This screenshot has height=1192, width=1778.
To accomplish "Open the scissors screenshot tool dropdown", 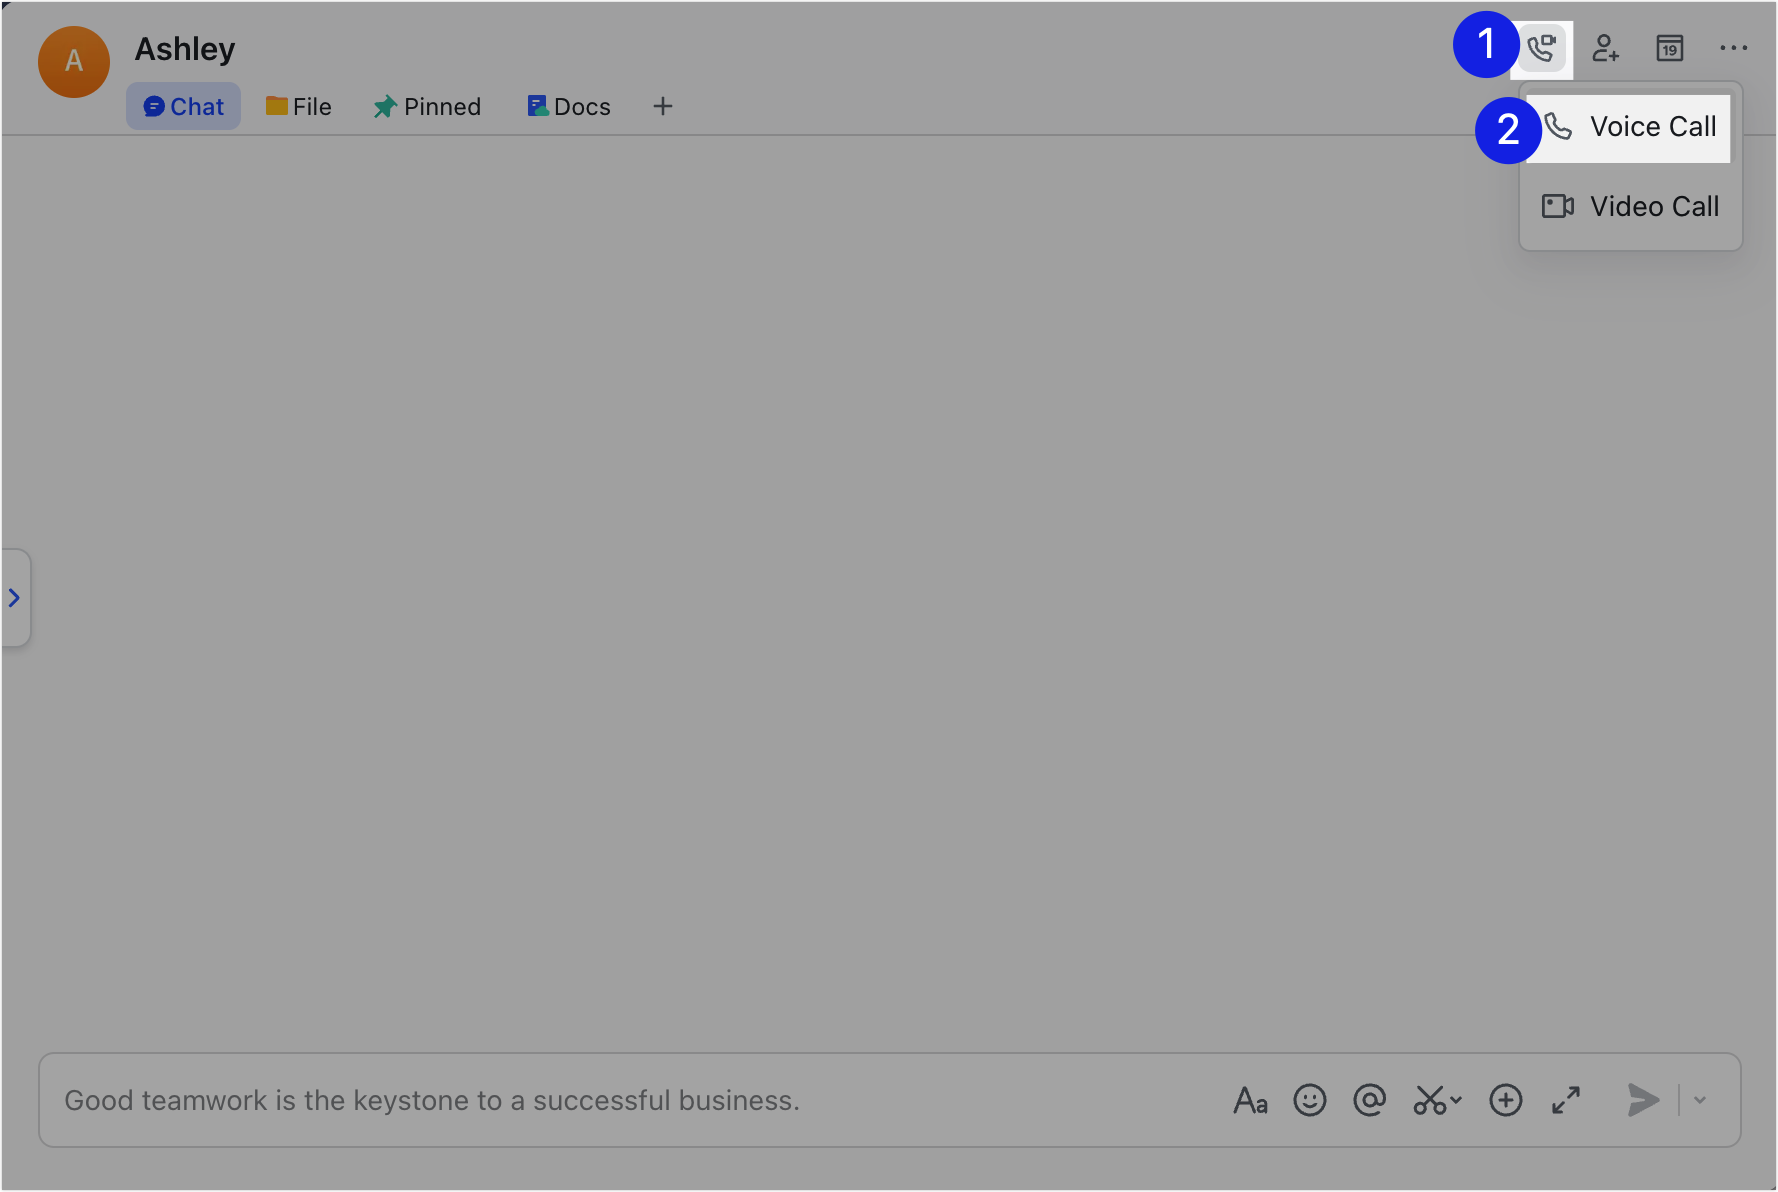I will point(1436,1100).
